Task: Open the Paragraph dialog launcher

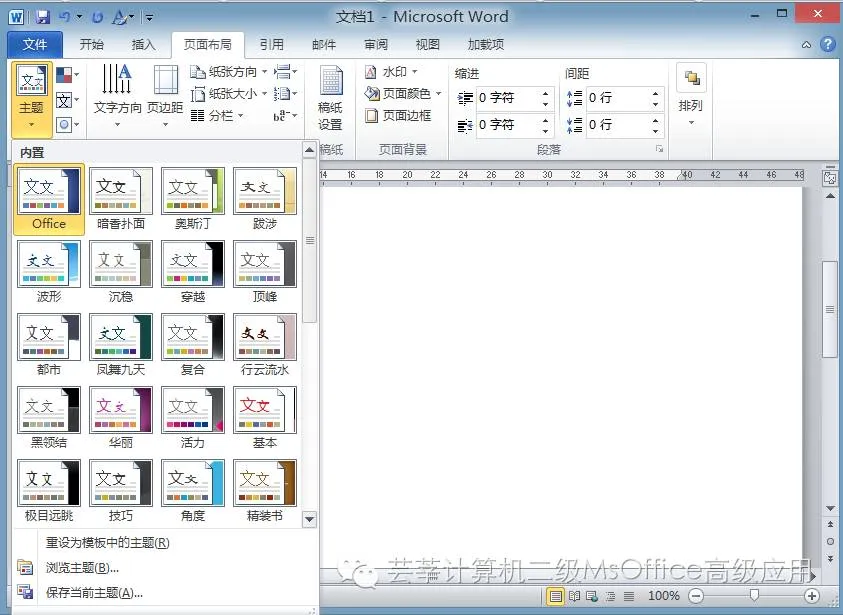Action: click(x=659, y=149)
